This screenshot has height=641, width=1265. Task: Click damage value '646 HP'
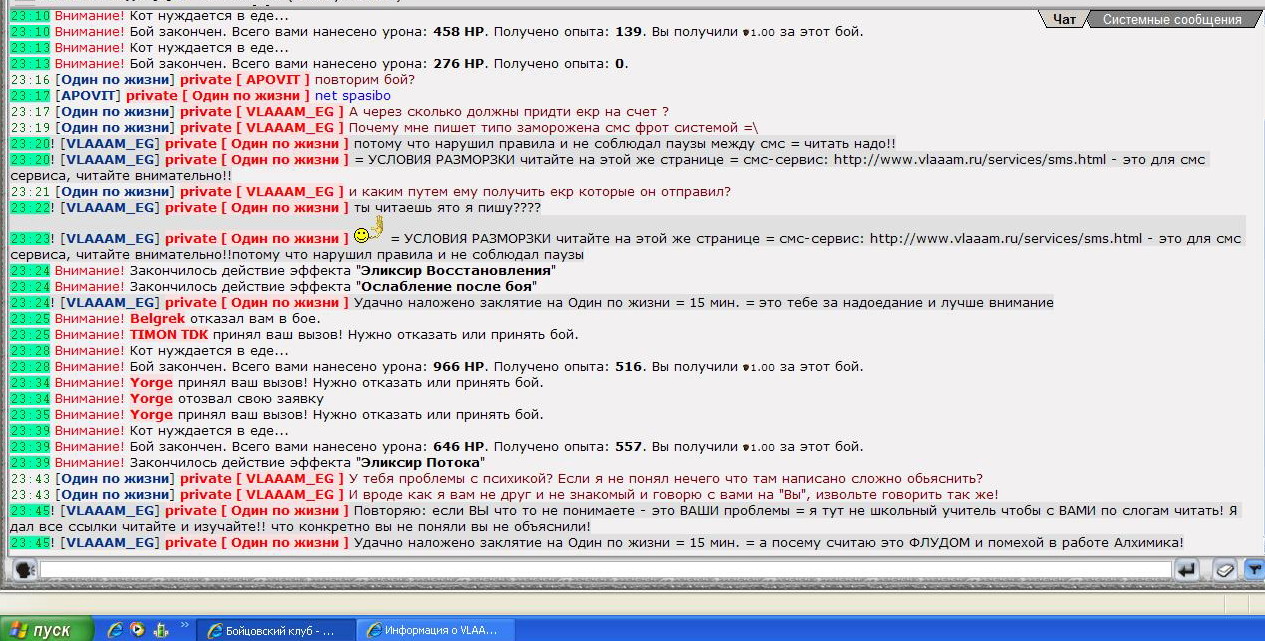tap(458, 447)
